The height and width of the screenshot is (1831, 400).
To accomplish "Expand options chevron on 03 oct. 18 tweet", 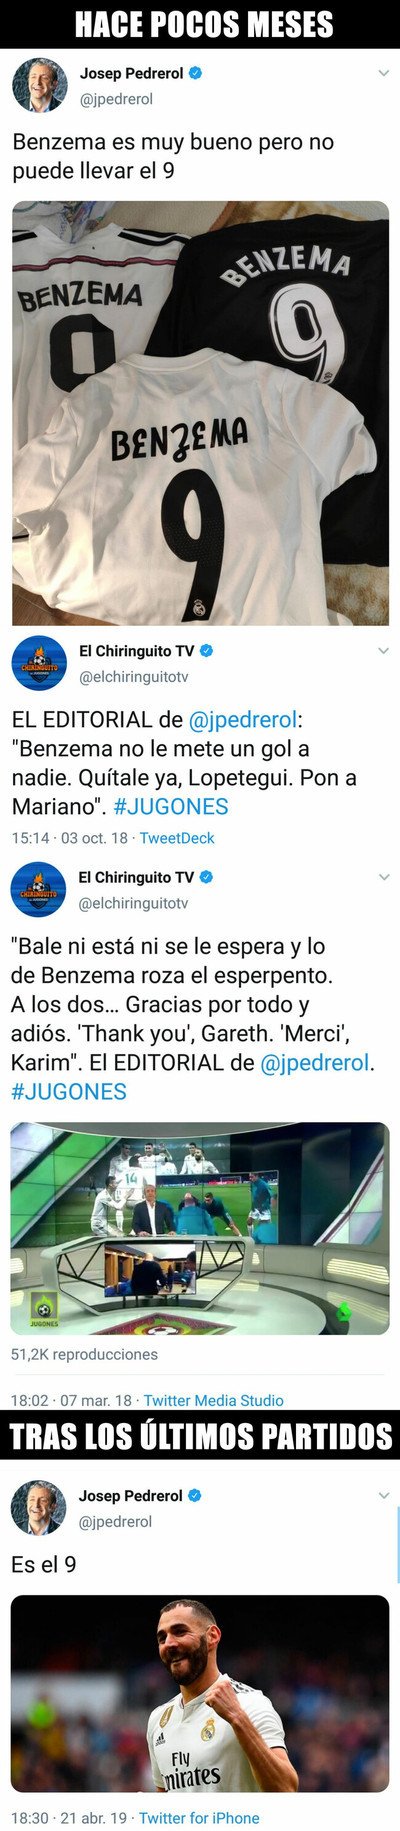I will point(383,651).
